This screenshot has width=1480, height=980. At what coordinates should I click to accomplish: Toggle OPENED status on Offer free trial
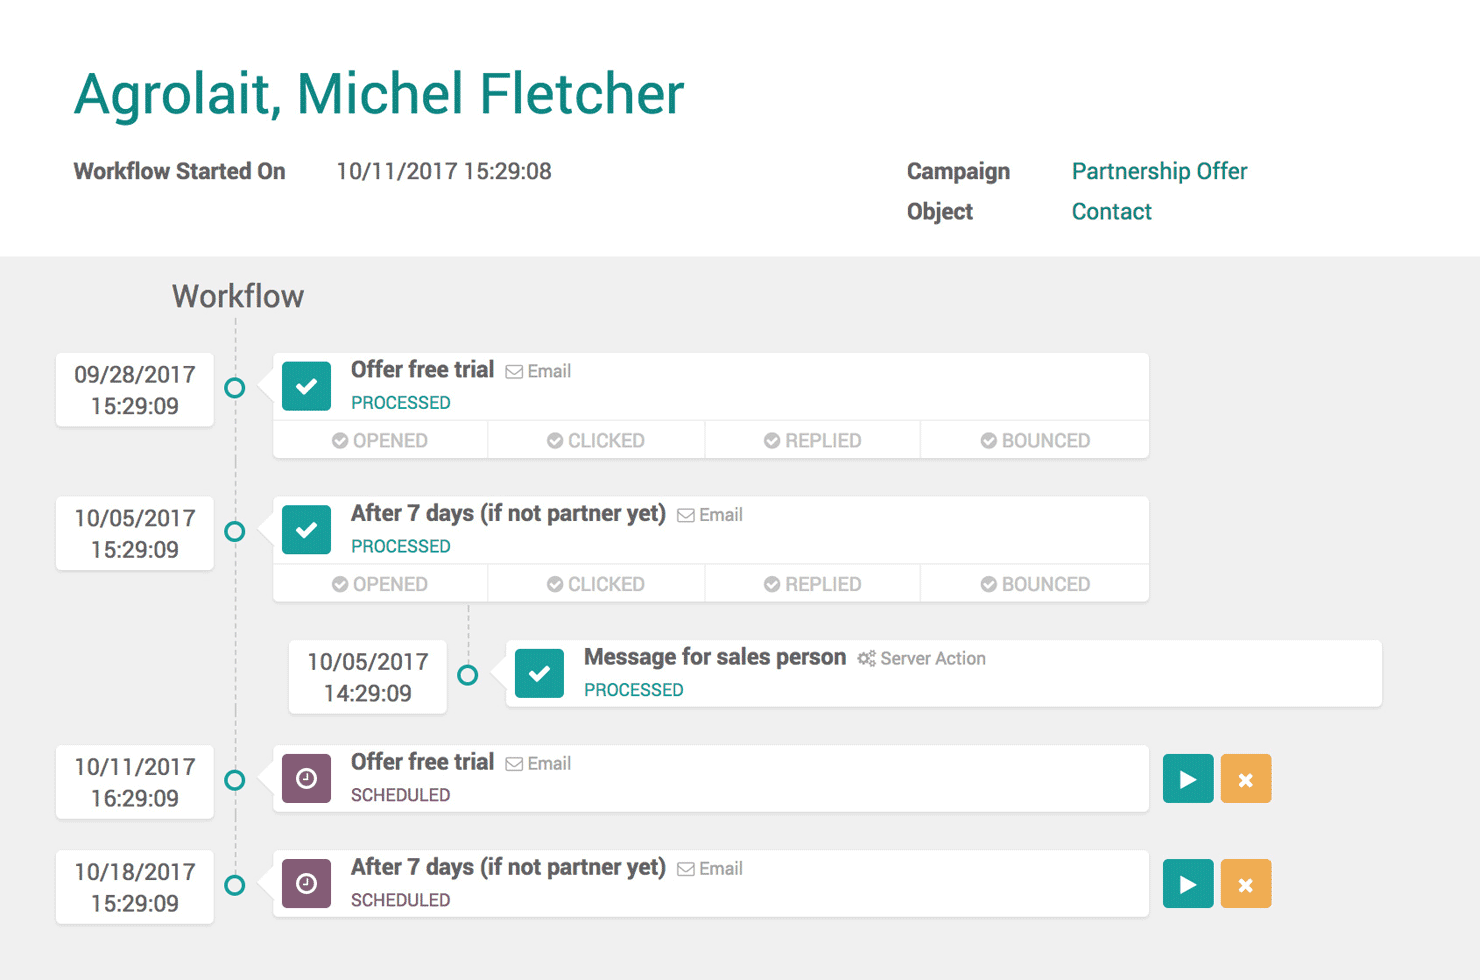tap(380, 440)
